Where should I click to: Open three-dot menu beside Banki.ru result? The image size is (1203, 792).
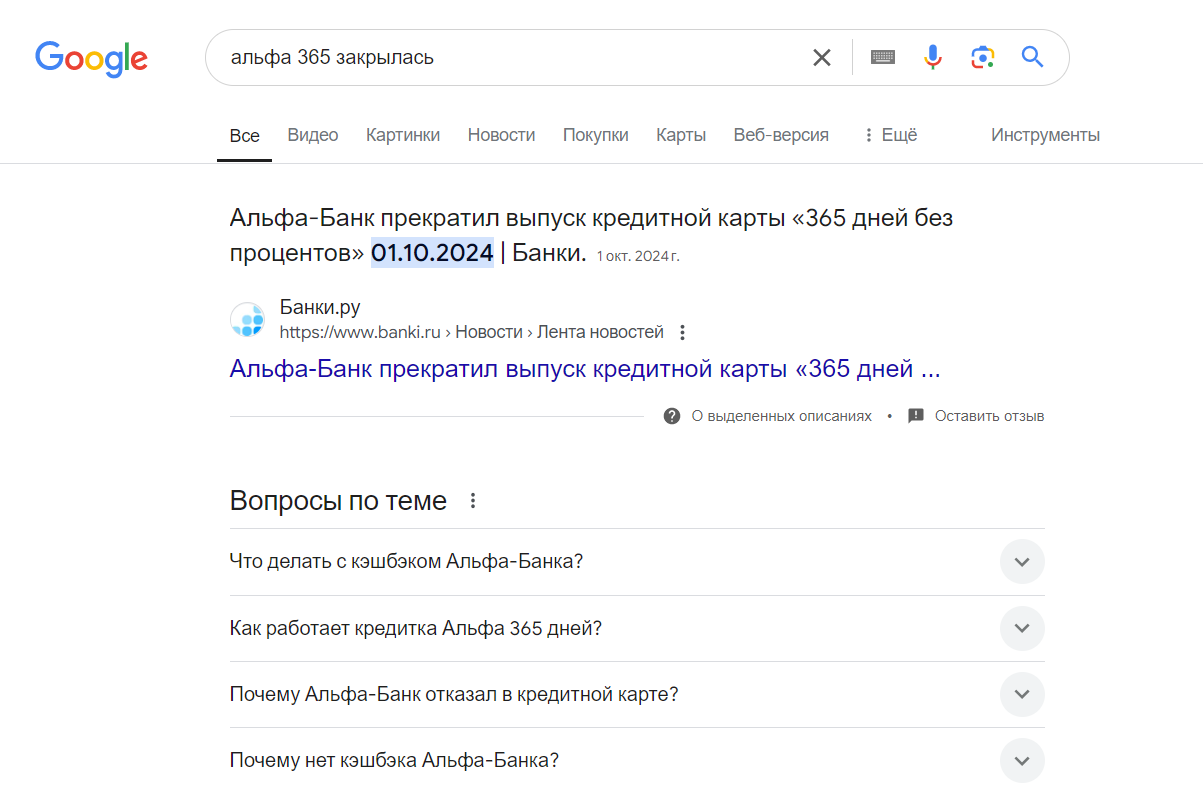point(683,332)
